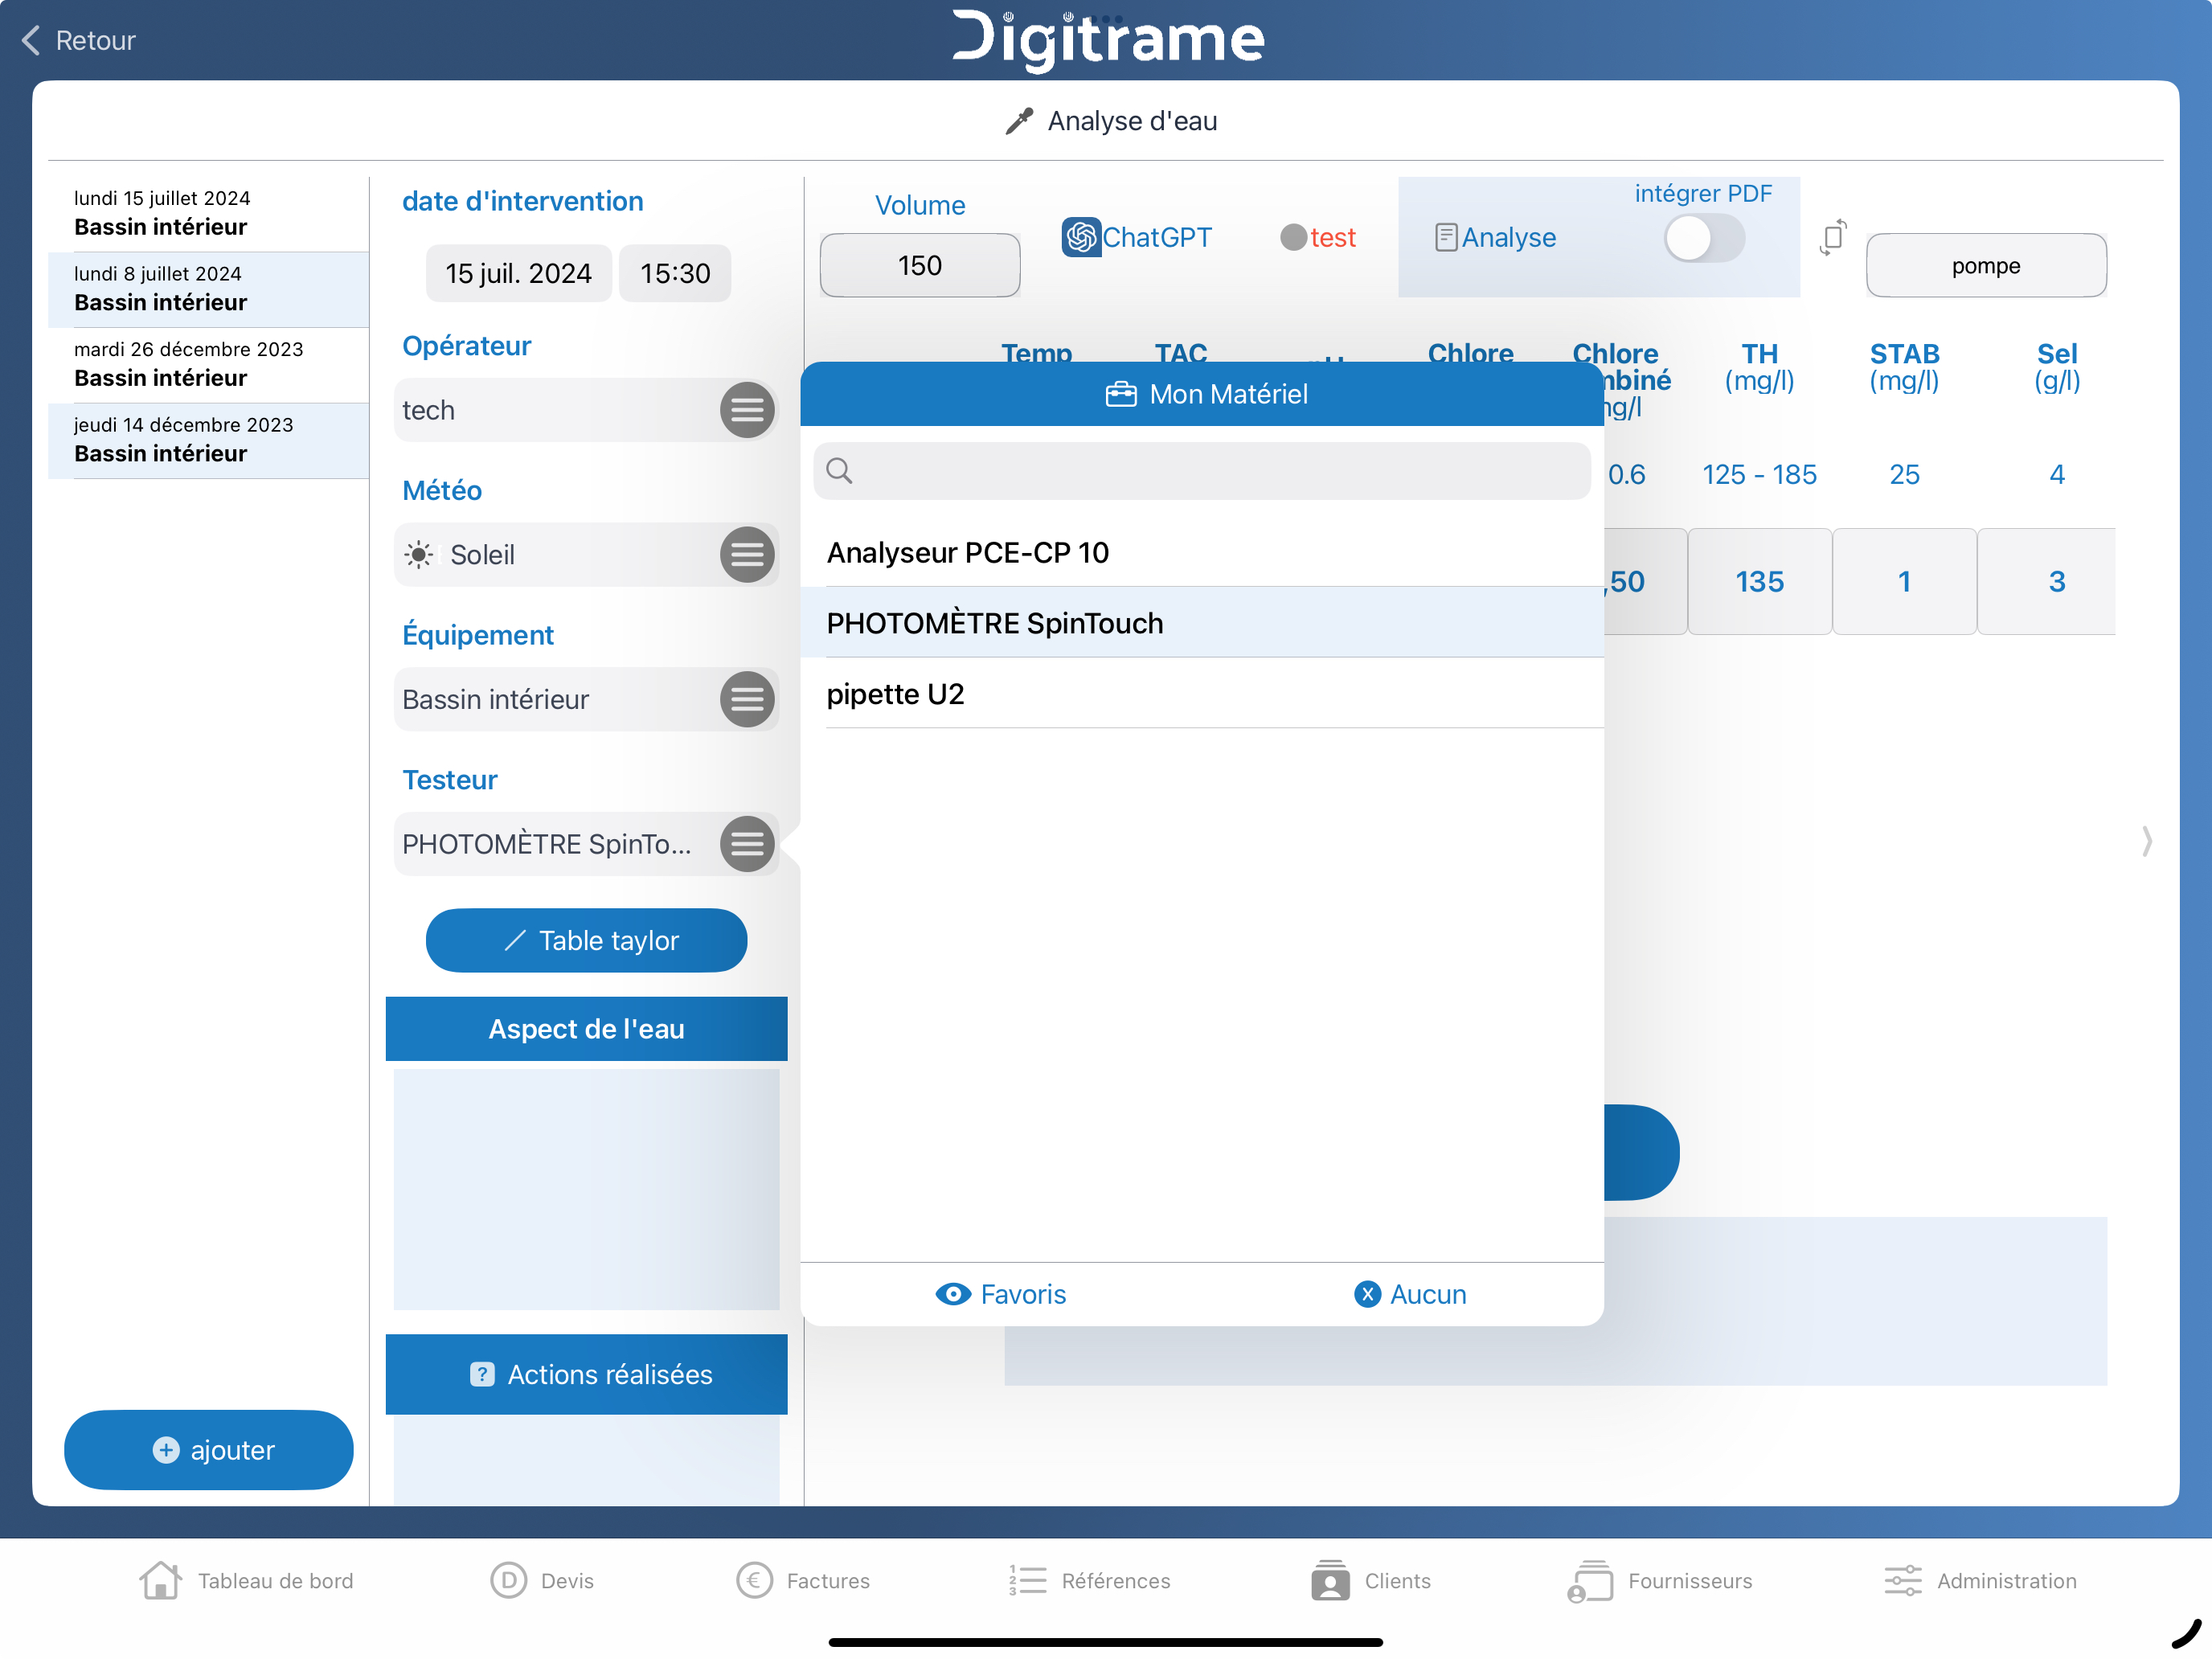The height and width of the screenshot is (1659, 2212).
Task: Click the copy-rotate icon beside pompe
Action: [x=1832, y=237]
